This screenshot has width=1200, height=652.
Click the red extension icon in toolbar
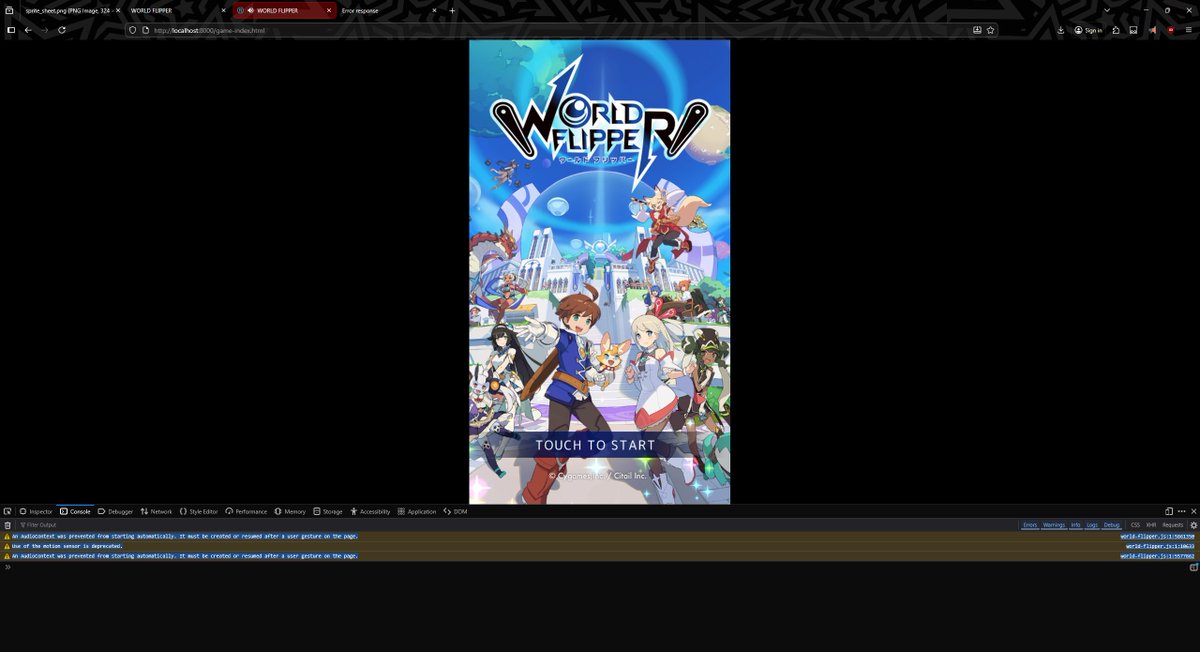[1171, 30]
